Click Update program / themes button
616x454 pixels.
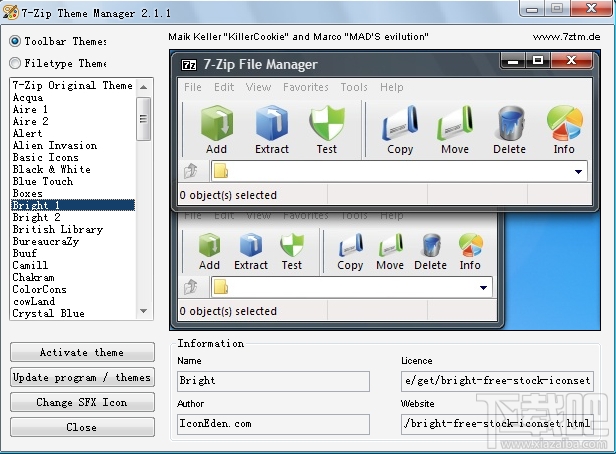pyautogui.click(x=82, y=377)
